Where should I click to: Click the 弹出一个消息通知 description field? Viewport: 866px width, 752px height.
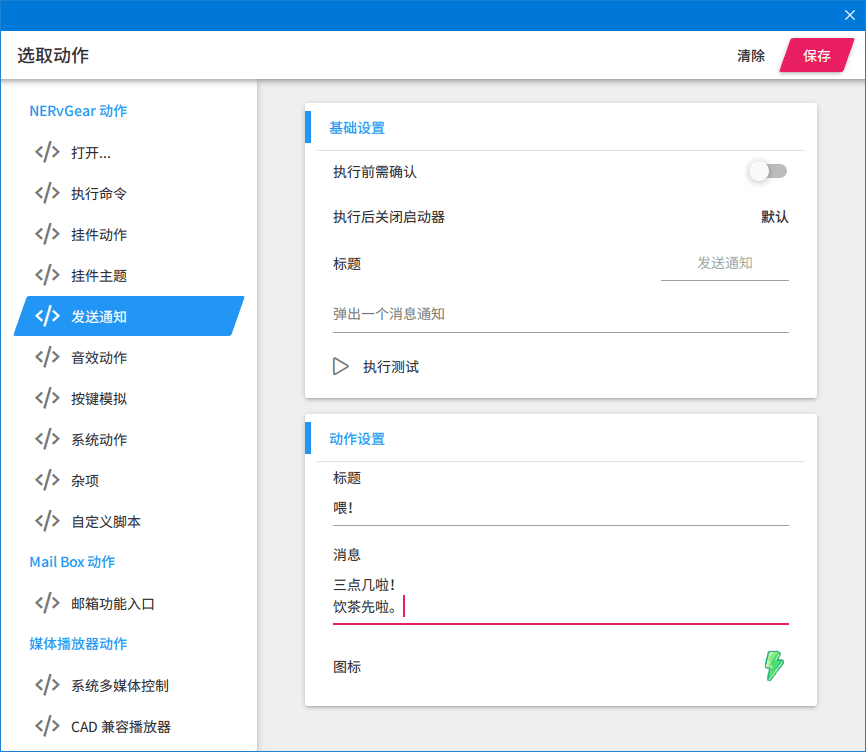tap(561, 315)
